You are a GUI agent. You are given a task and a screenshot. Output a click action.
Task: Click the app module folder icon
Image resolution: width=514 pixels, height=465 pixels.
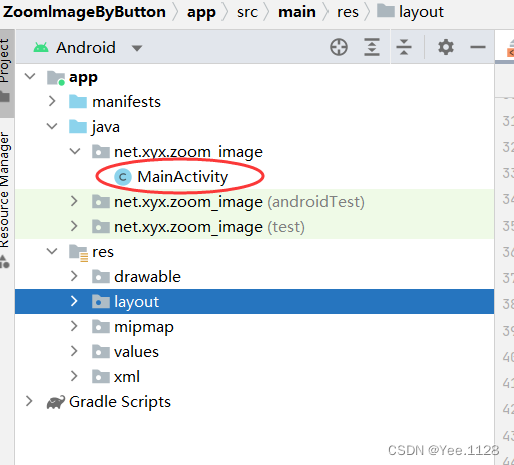(x=56, y=78)
